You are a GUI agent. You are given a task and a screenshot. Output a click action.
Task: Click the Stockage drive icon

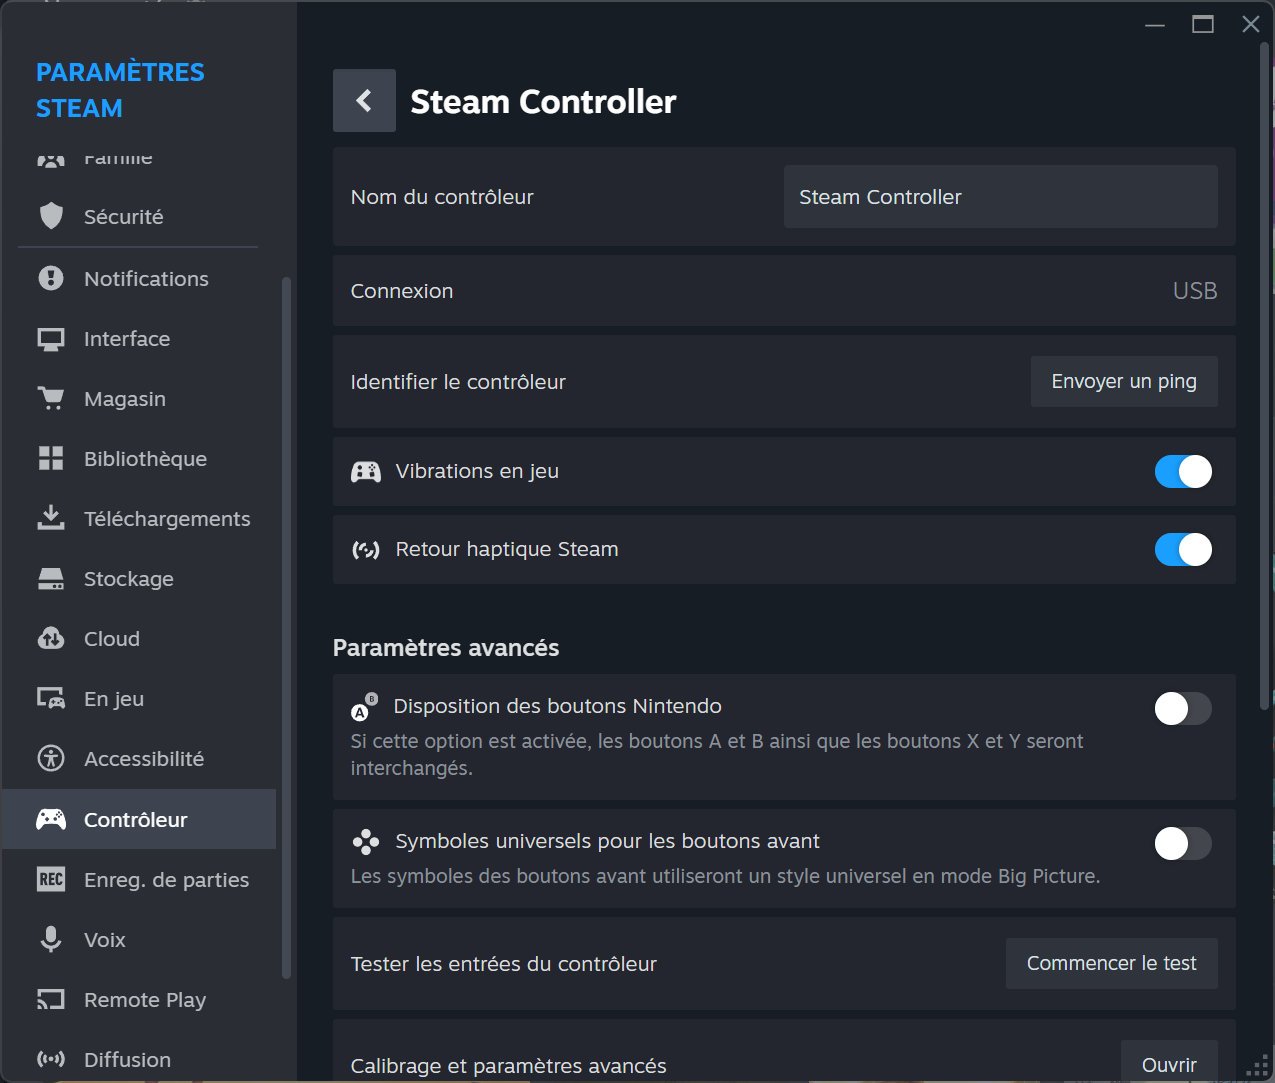tap(51, 578)
